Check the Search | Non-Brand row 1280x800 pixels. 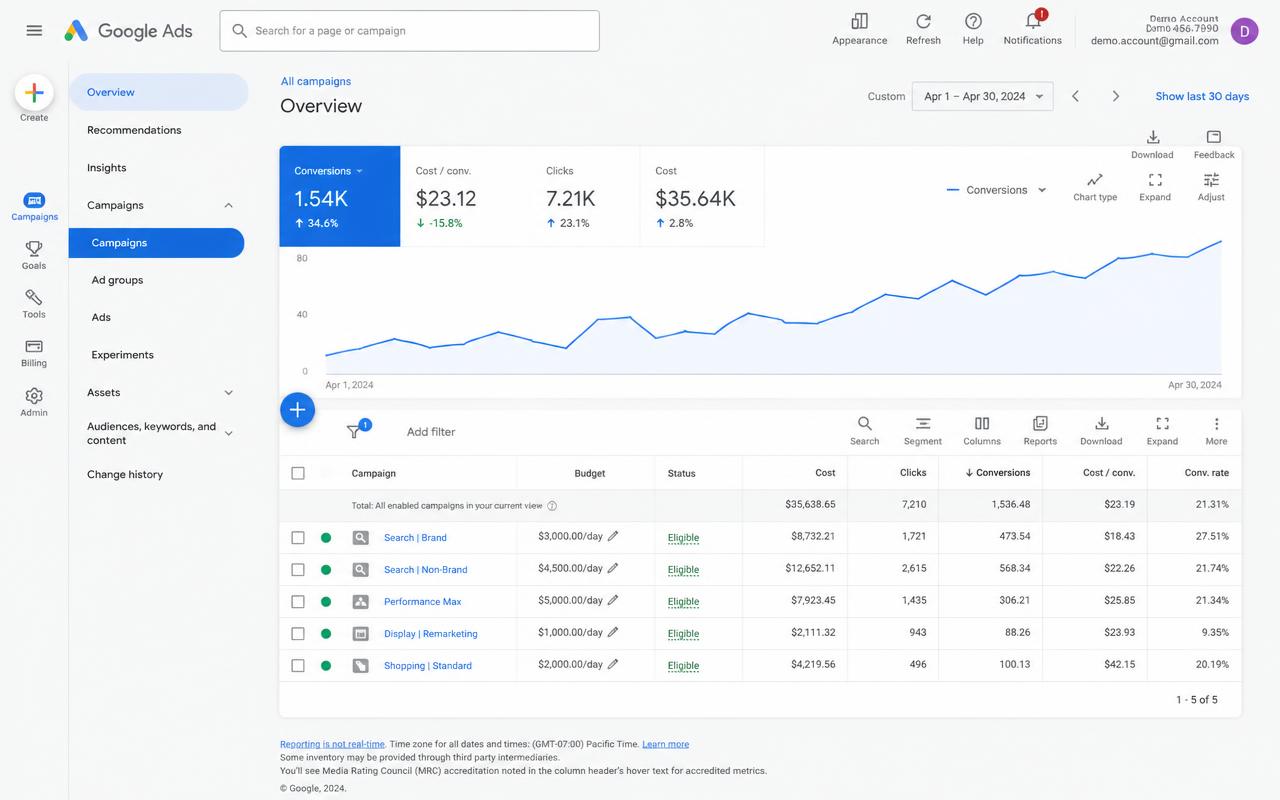pyautogui.click(x=298, y=570)
